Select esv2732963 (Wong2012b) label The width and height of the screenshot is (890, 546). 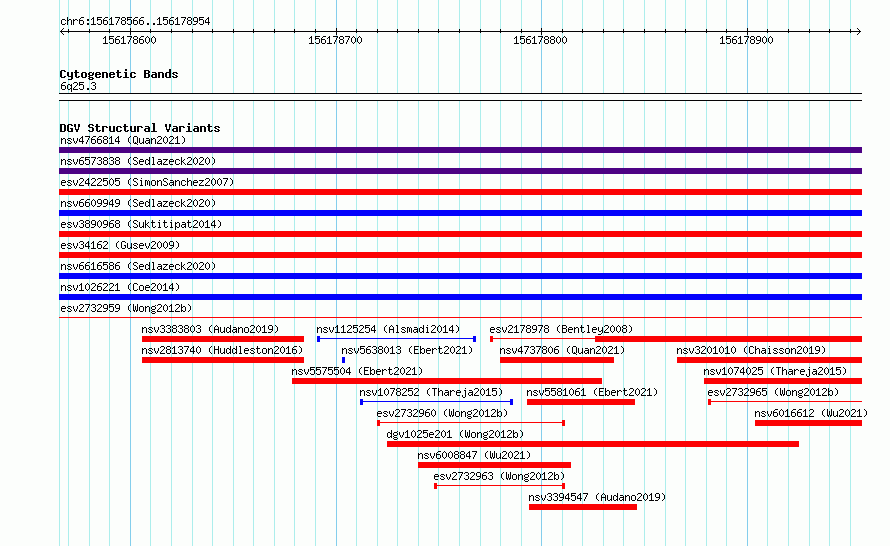(x=499, y=476)
